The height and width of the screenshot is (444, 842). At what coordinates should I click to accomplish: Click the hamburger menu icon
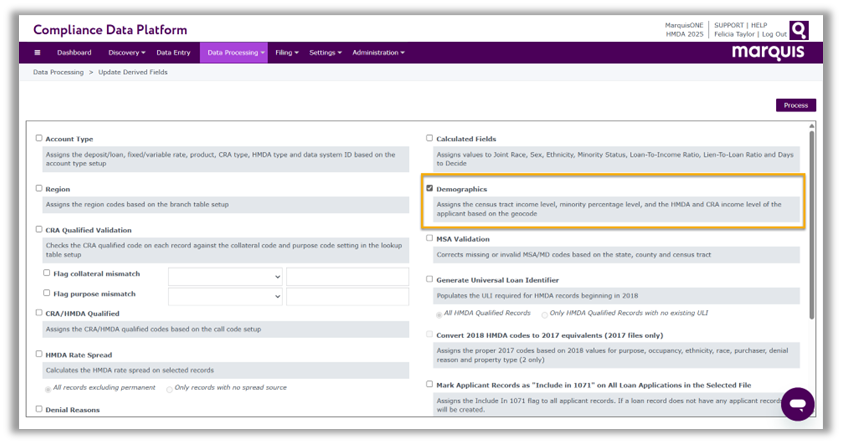[38, 53]
